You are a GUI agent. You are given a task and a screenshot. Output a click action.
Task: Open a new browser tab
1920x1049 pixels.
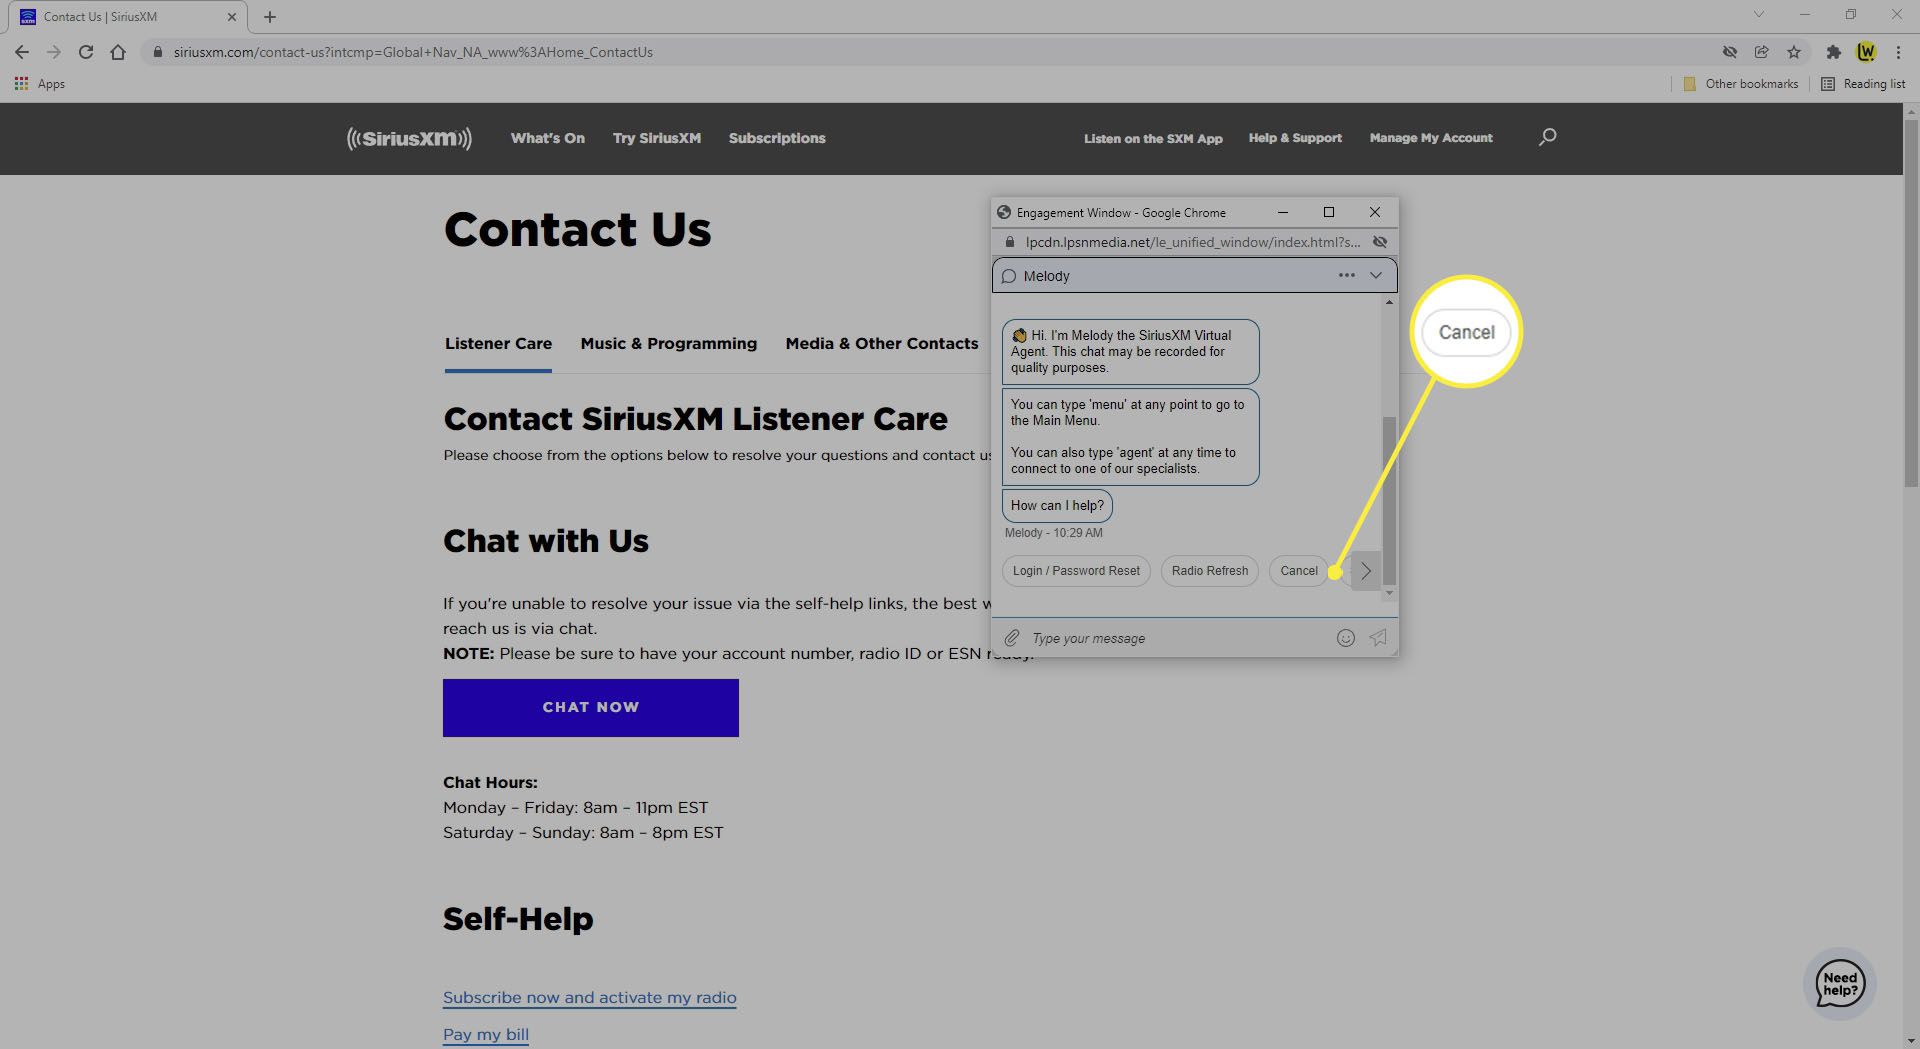point(270,17)
